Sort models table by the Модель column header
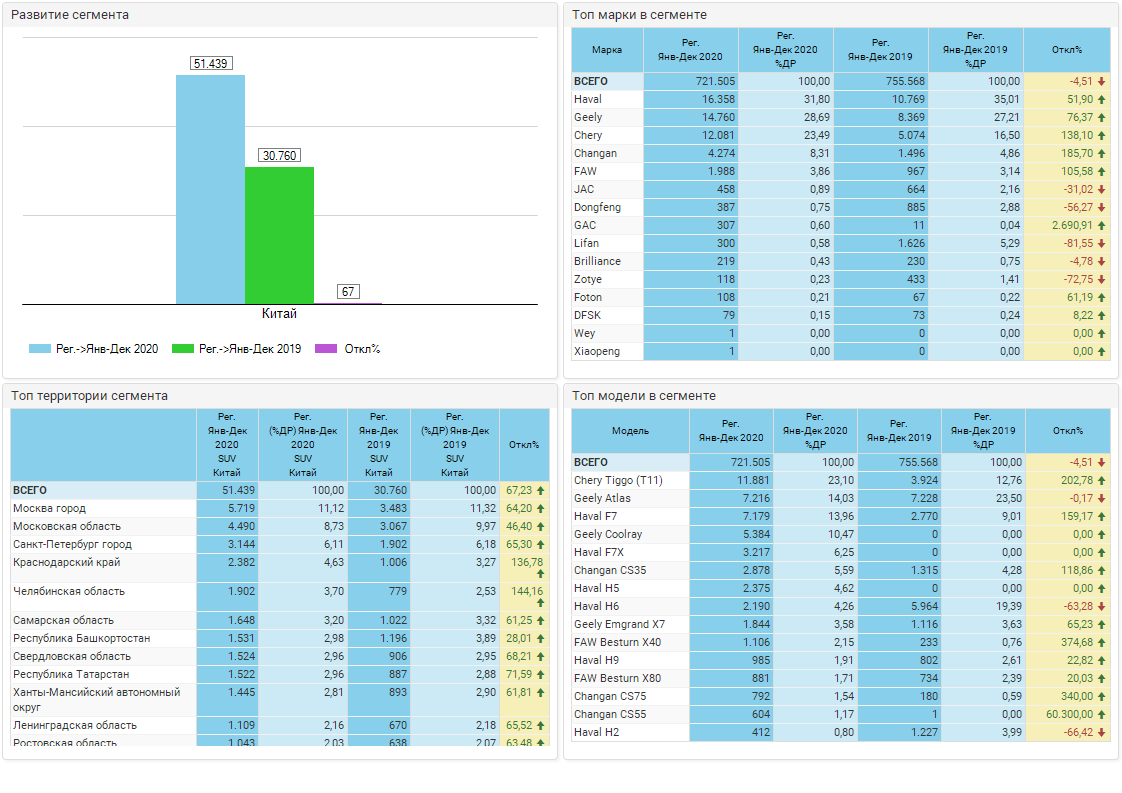Image resolution: width=1122 pixels, height=793 pixels. [630, 431]
